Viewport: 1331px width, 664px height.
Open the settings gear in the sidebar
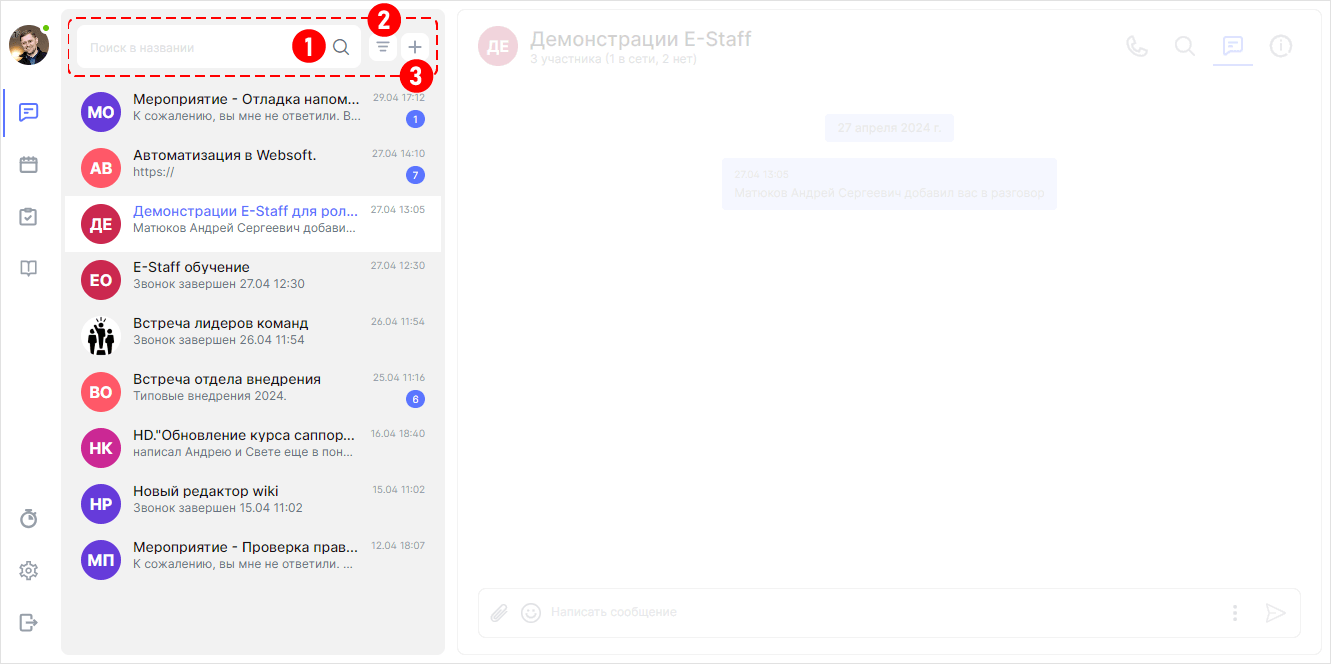click(28, 570)
